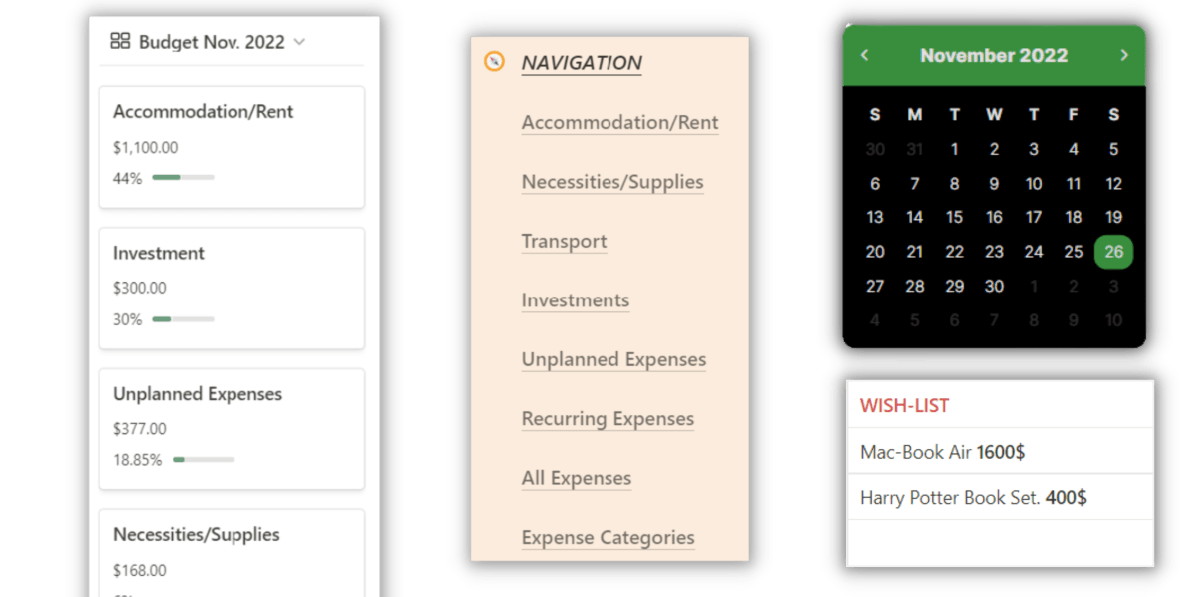Open the Recurring Expenses link
The height and width of the screenshot is (597, 1194).
pos(608,419)
